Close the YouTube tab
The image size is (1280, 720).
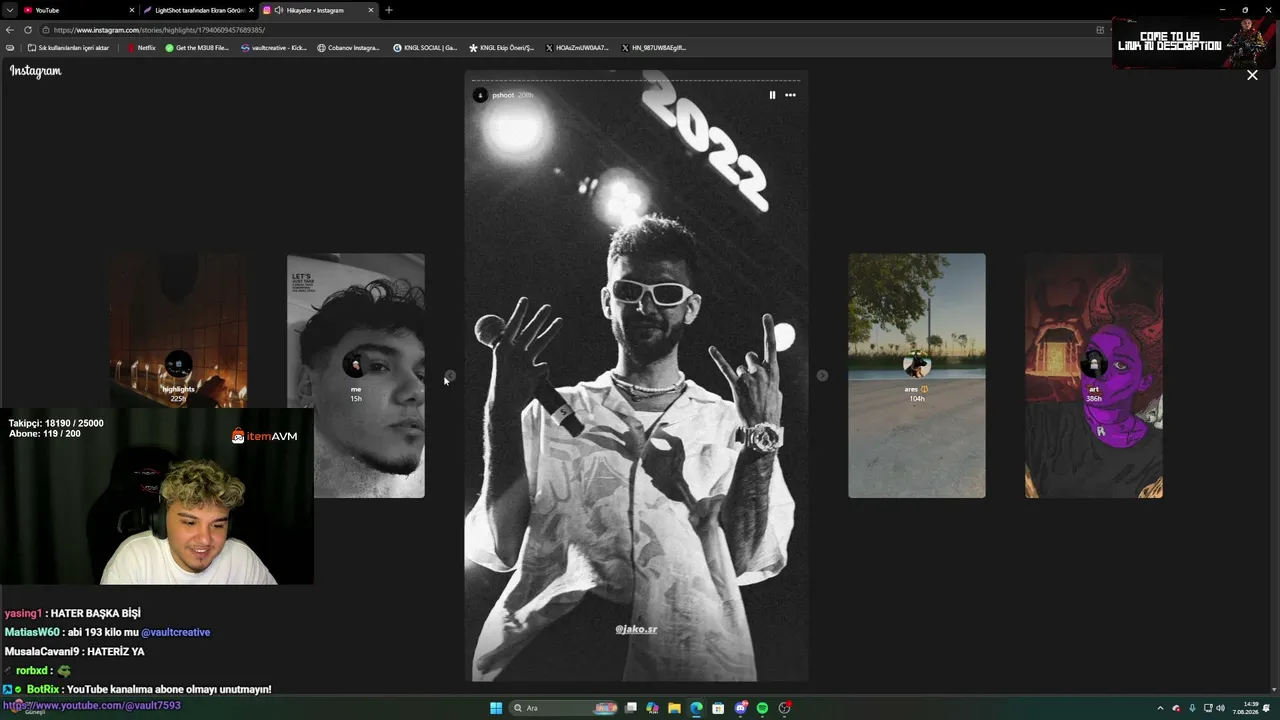[x=131, y=10]
